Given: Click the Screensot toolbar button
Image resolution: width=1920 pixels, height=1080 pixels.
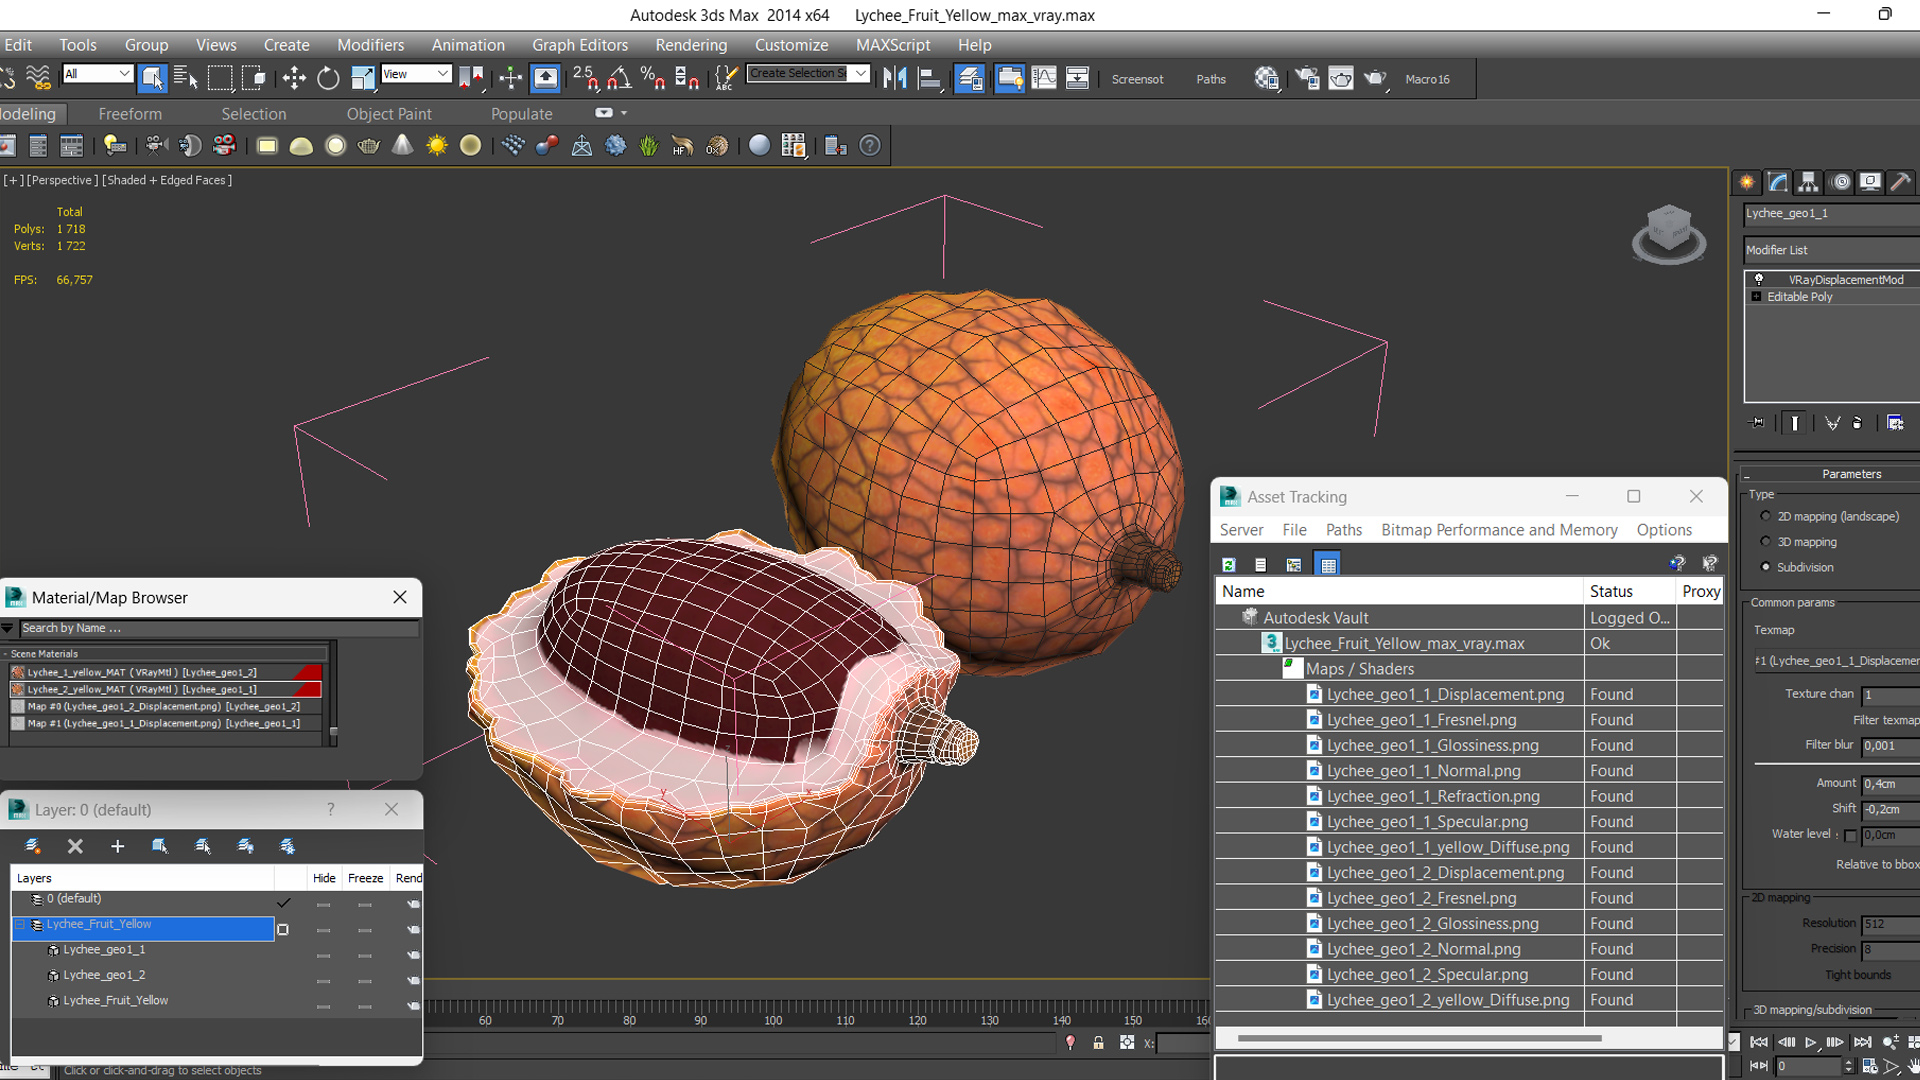Looking at the screenshot, I should [x=1137, y=79].
